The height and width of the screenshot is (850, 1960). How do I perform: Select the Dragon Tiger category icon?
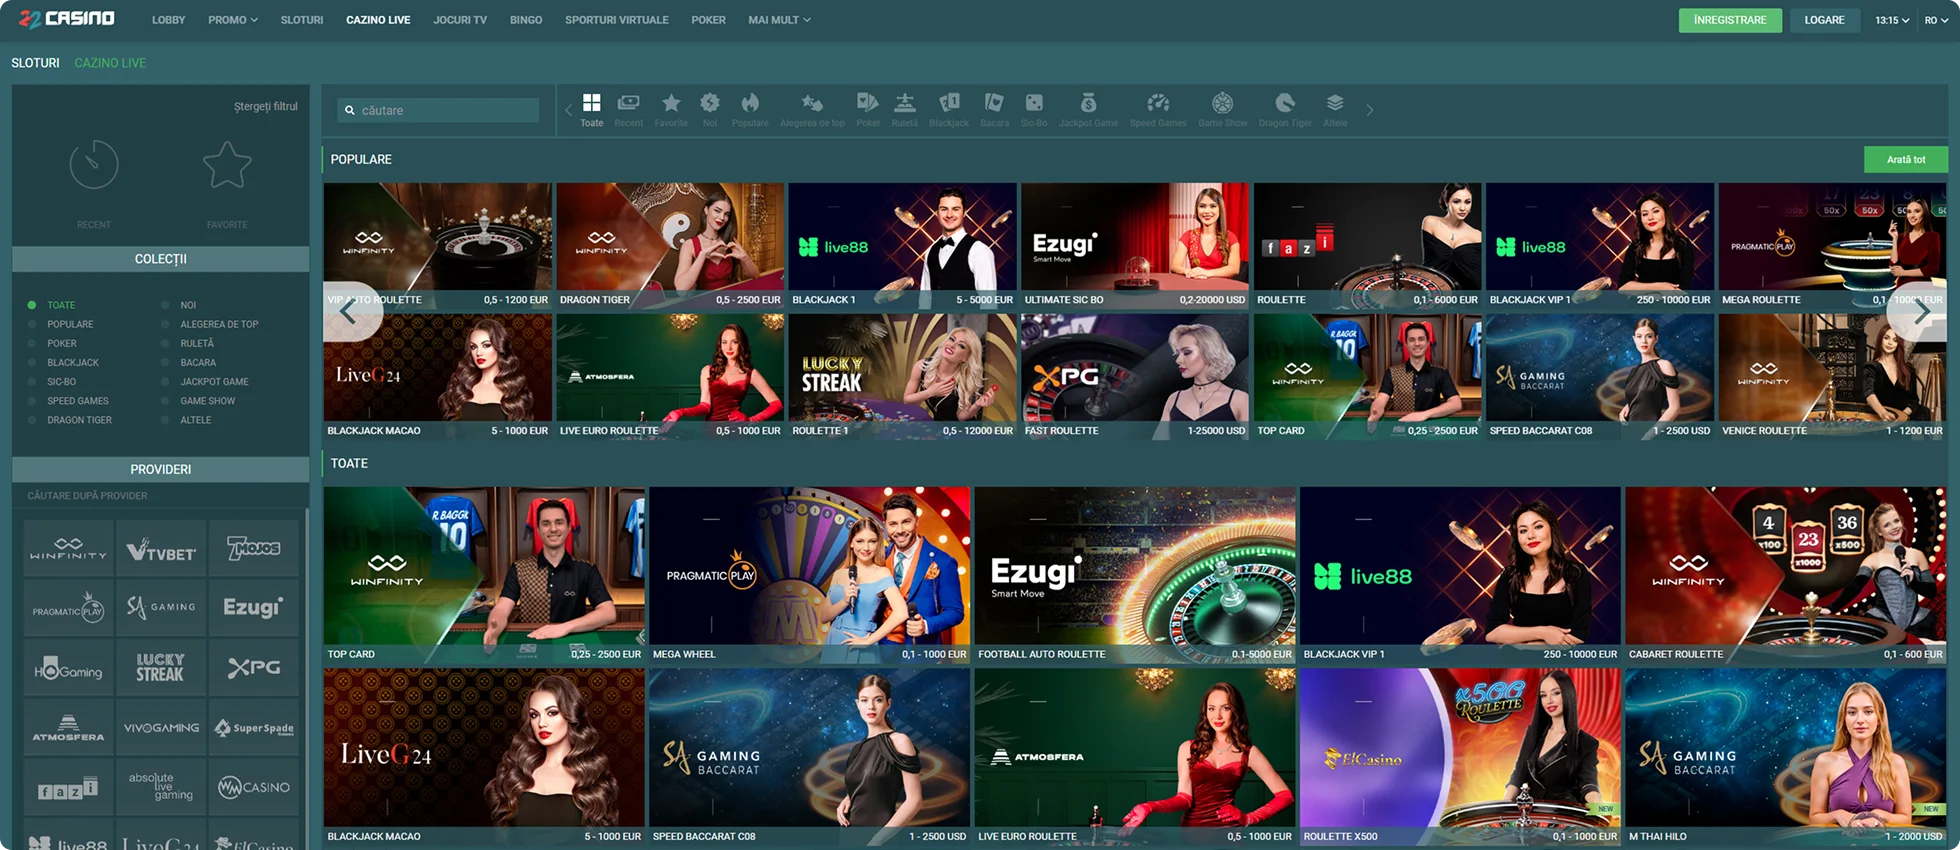pyautogui.click(x=1285, y=110)
